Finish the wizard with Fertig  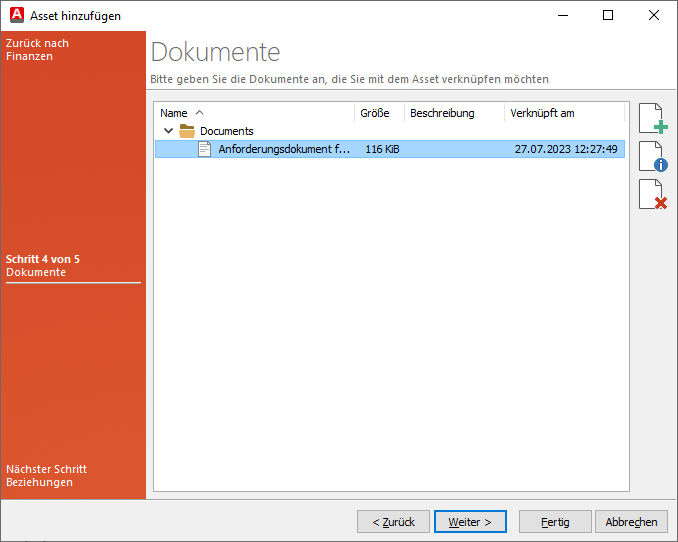[x=555, y=522]
